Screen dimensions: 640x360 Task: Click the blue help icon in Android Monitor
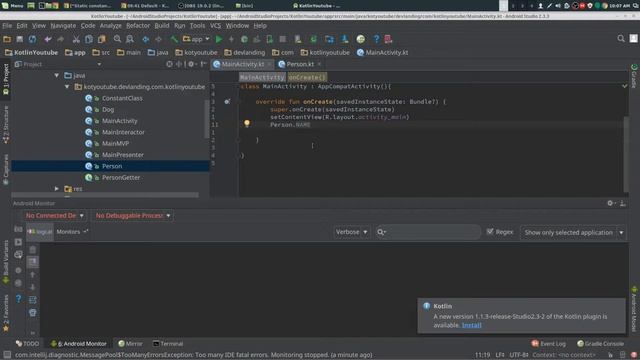[x=18, y=298]
